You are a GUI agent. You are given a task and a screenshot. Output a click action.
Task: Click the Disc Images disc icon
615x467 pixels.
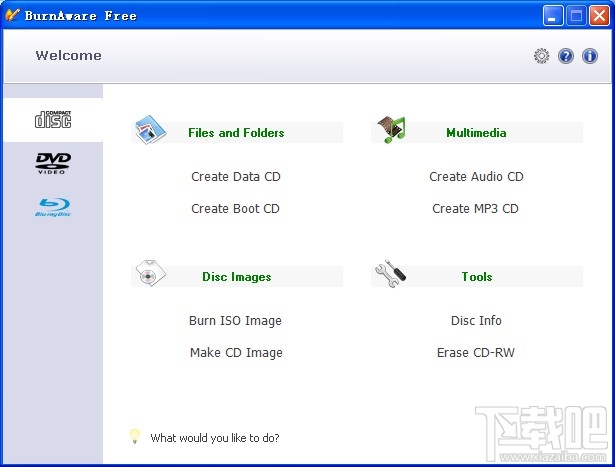coord(151,273)
